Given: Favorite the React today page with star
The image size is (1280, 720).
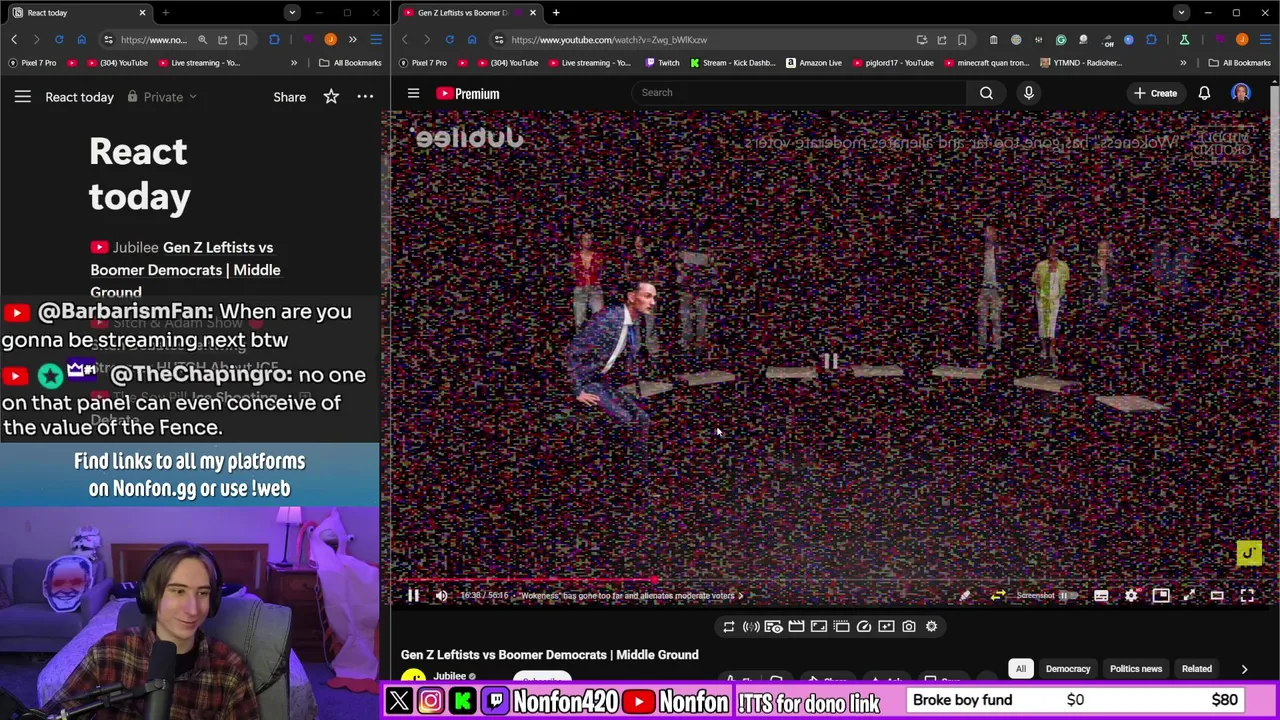Looking at the screenshot, I should [x=331, y=97].
